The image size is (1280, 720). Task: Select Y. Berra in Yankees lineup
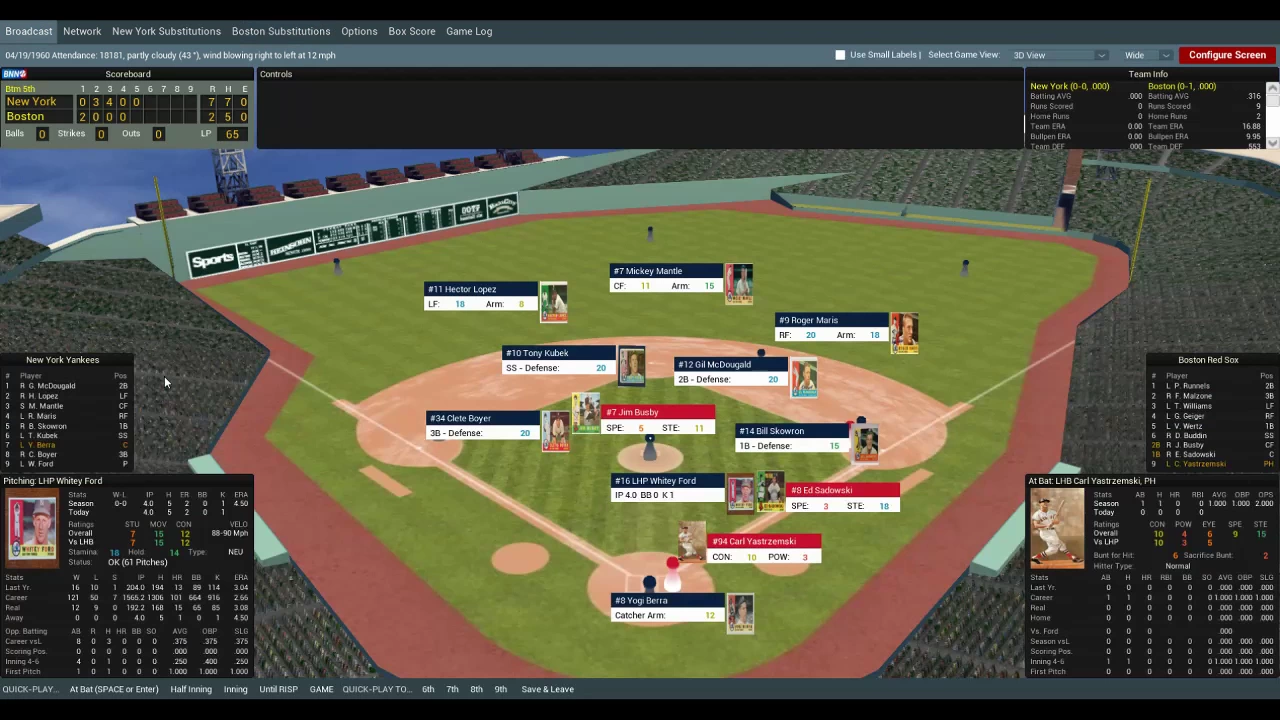point(65,445)
